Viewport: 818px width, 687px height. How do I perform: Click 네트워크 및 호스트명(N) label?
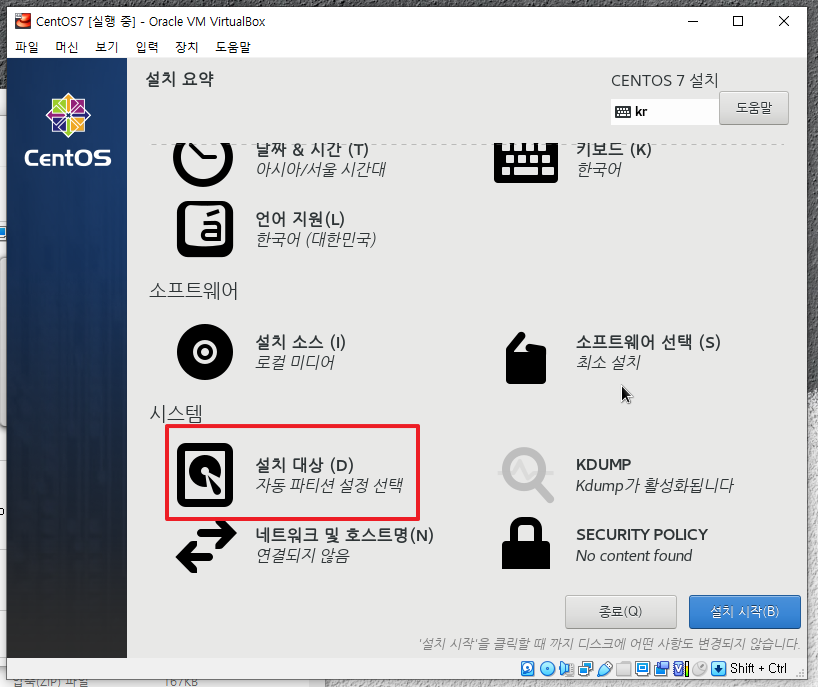point(344,535)
